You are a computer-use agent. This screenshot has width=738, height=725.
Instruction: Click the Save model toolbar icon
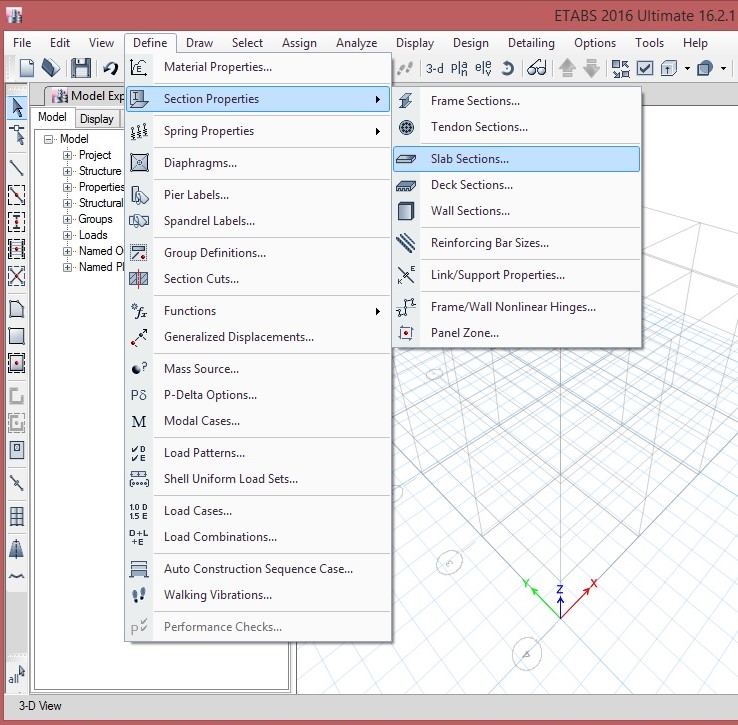(81, 68)
